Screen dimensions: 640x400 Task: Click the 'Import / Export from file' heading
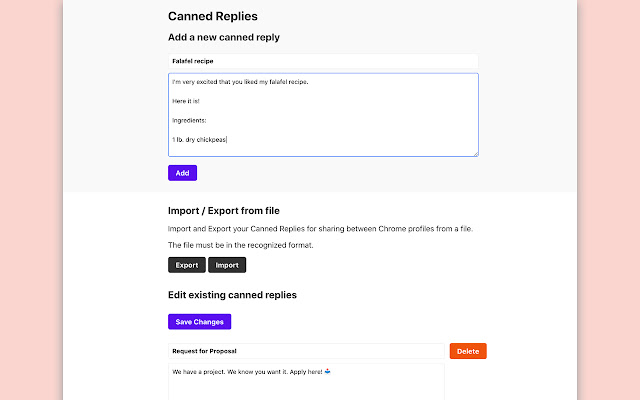click(224, 210)
